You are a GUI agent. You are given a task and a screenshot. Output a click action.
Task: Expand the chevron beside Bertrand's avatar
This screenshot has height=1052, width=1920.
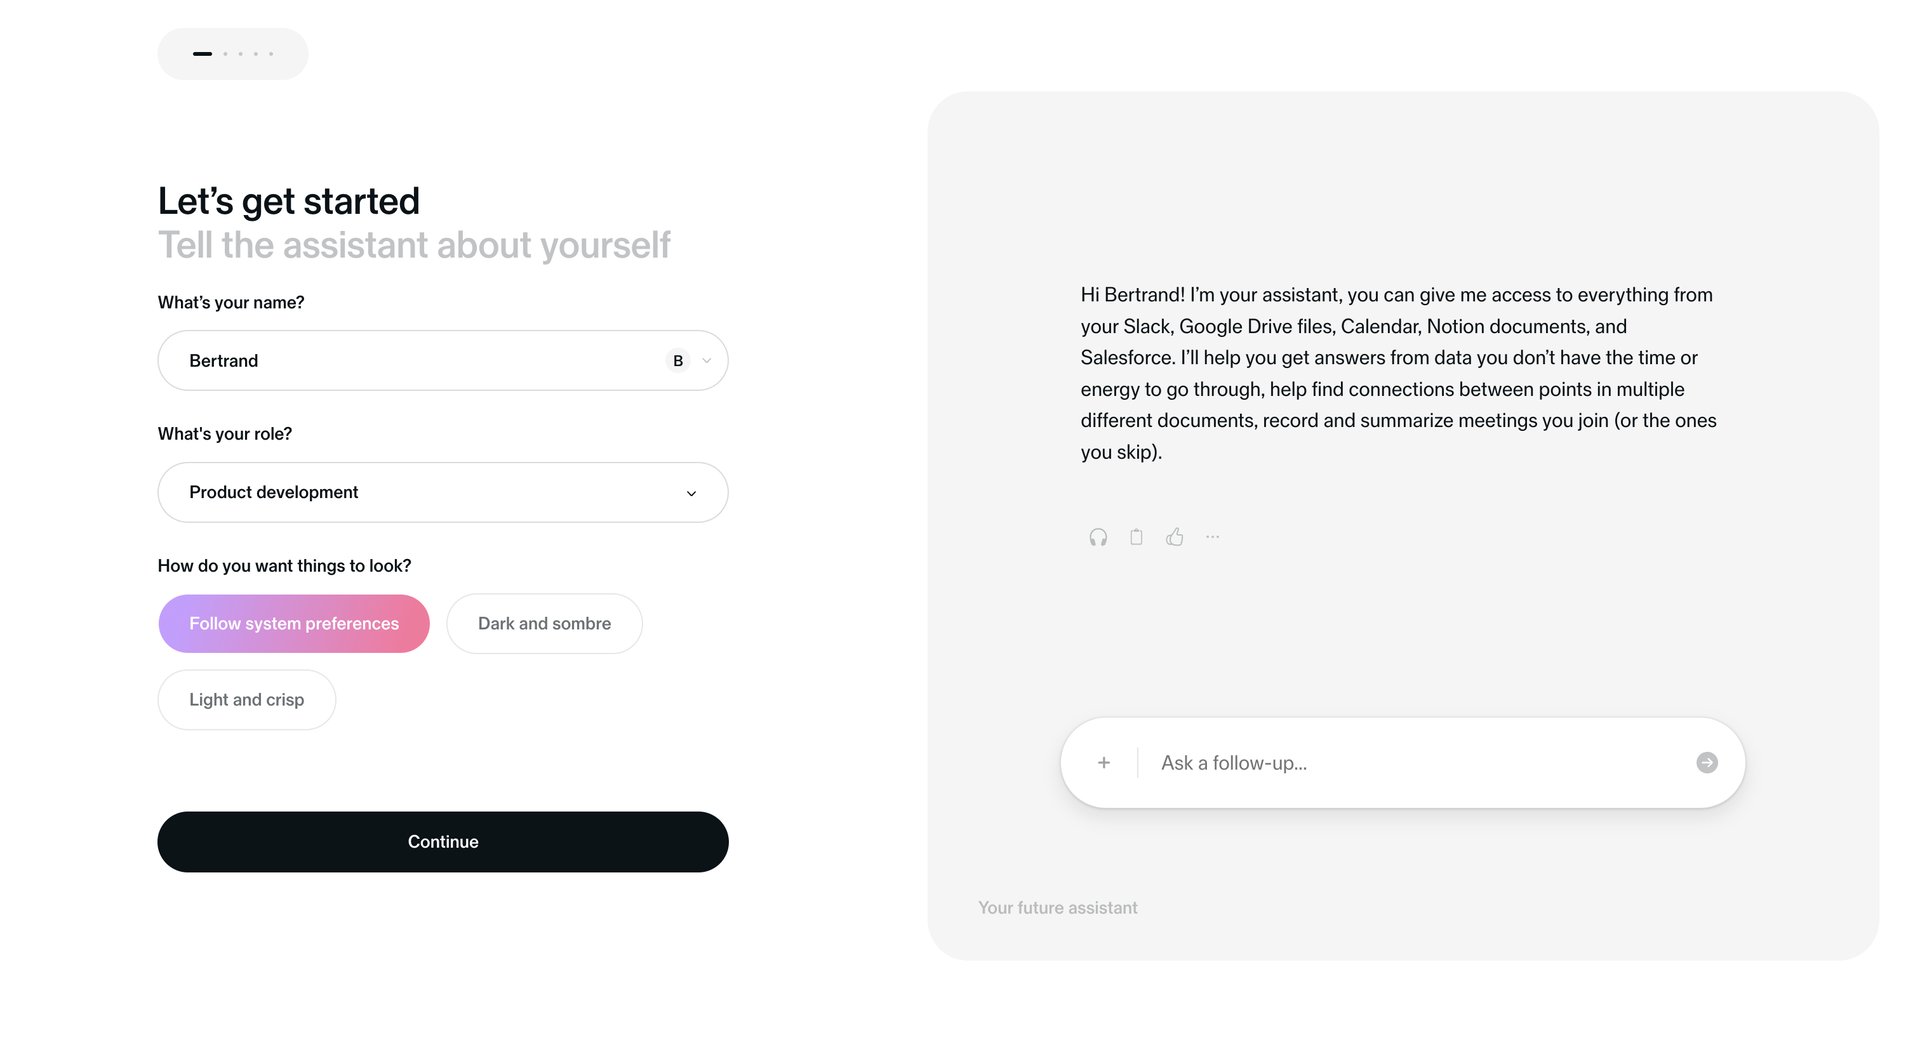[x=707, y=360]
